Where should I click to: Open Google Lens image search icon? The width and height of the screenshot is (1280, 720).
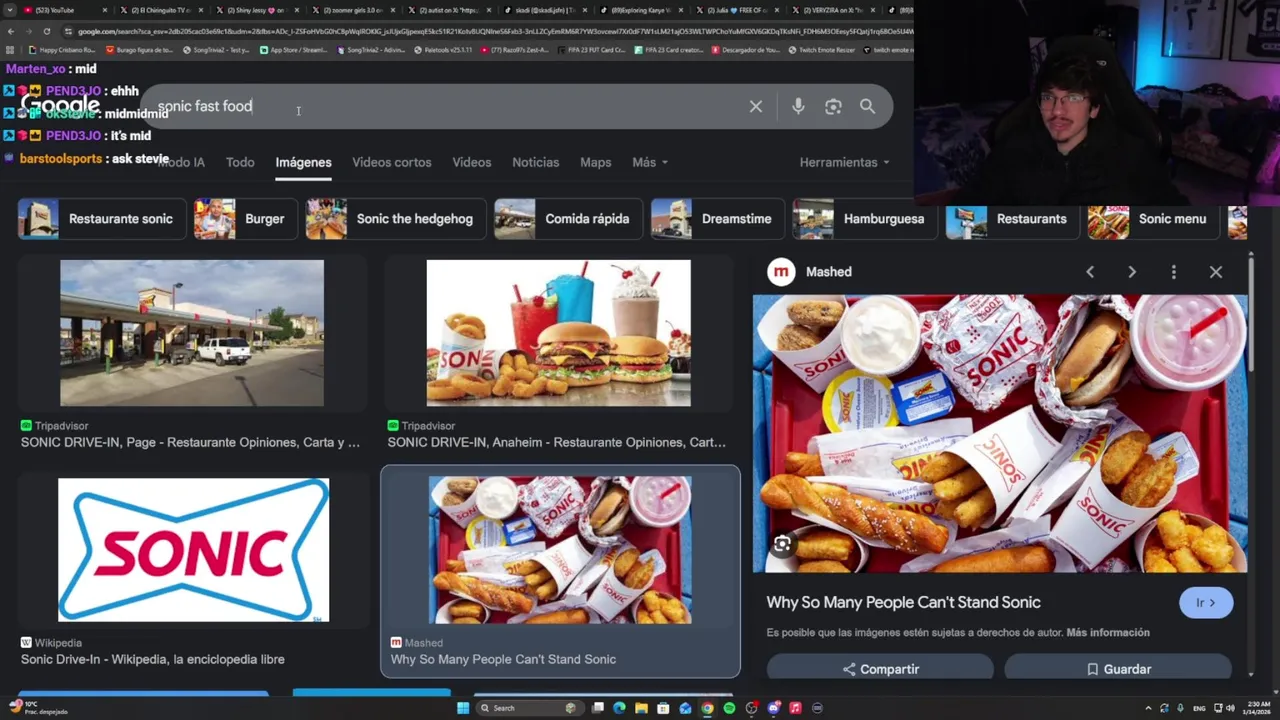pyautogui.click(x=833, y=107)
